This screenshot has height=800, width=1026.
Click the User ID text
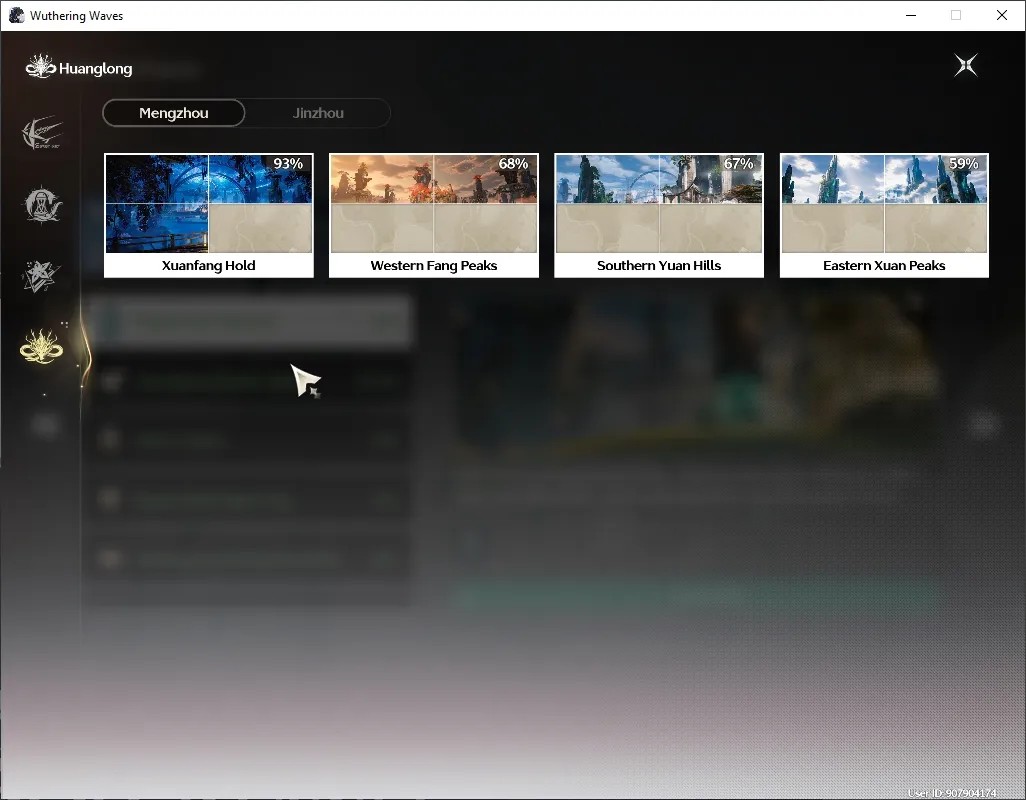(952, 793)
